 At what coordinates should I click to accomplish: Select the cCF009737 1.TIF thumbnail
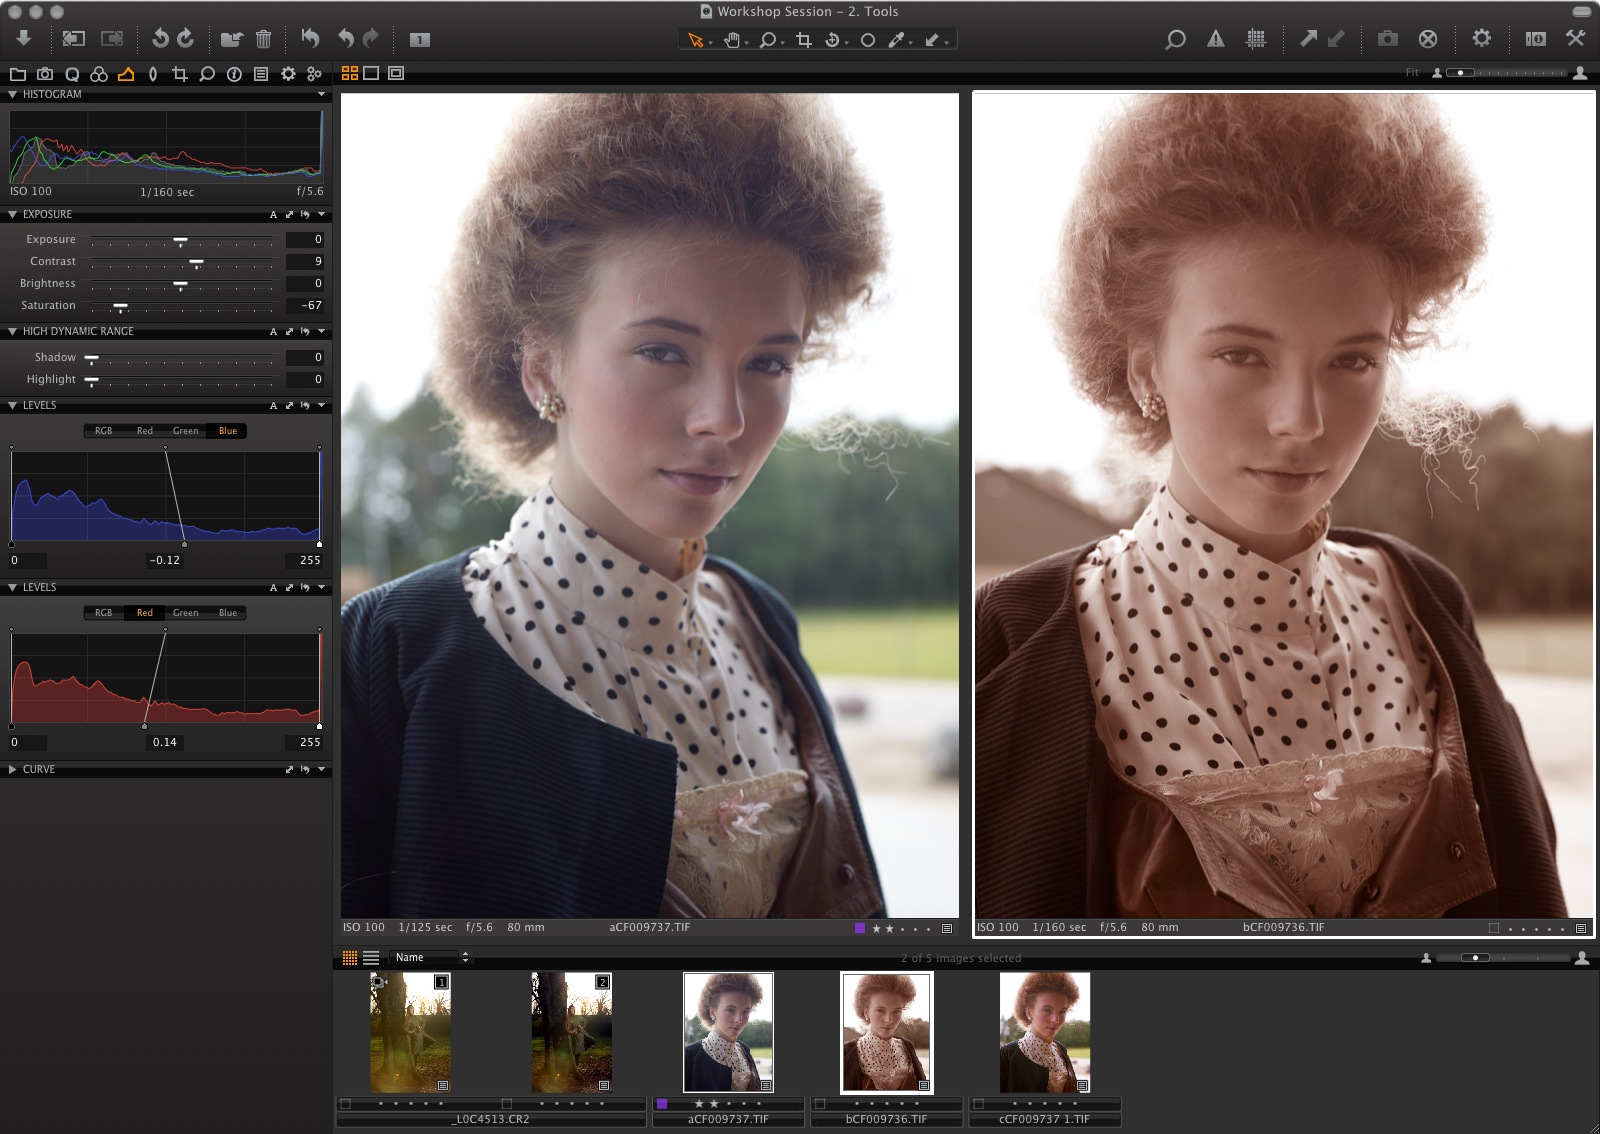coord(1046,1032)
